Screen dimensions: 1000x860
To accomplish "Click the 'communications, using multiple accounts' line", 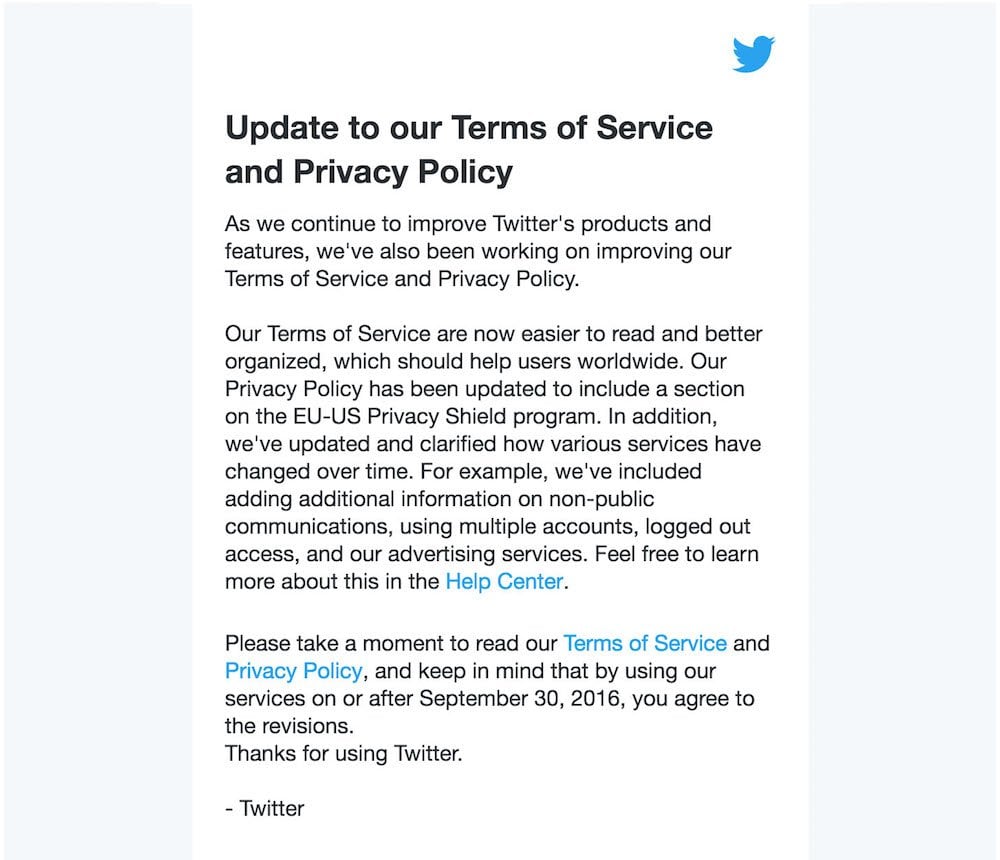I will click(487, 526).
